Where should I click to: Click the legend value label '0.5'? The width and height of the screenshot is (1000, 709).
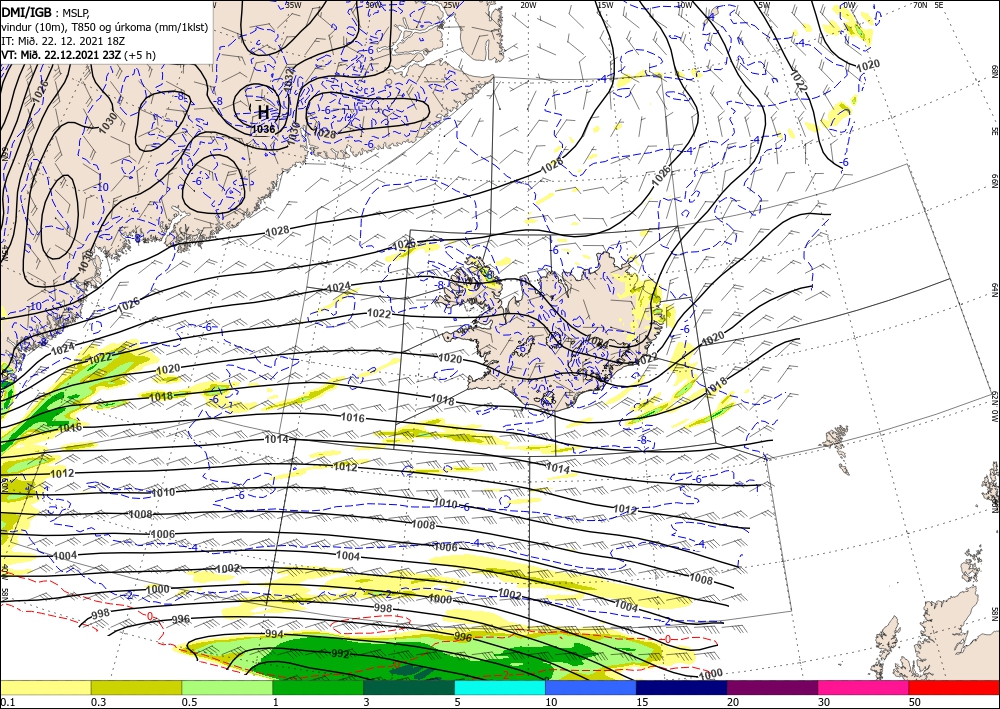[x=189, y=702]
